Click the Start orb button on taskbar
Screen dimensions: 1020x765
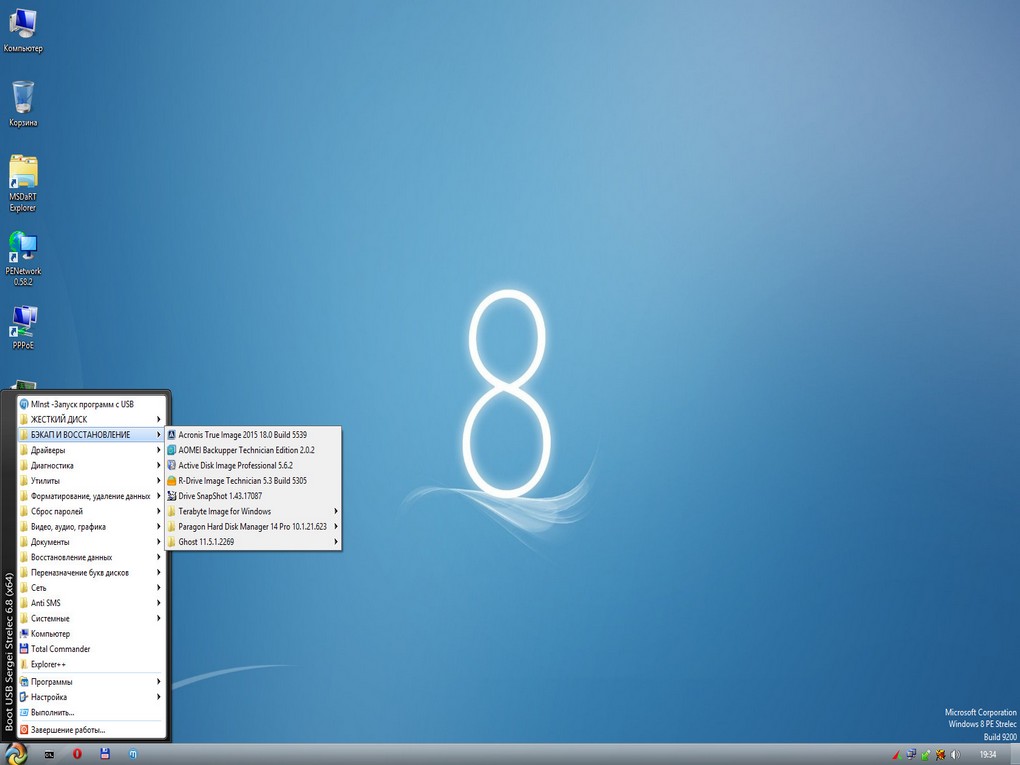click(x=16, y=754)
